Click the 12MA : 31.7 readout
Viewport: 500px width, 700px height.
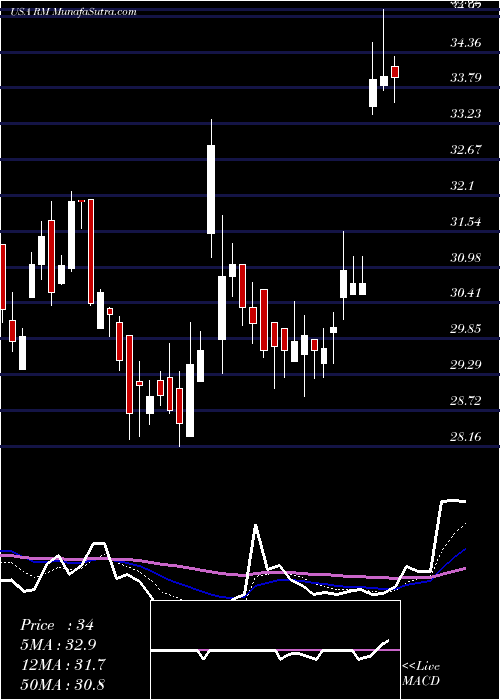(63, 665)
